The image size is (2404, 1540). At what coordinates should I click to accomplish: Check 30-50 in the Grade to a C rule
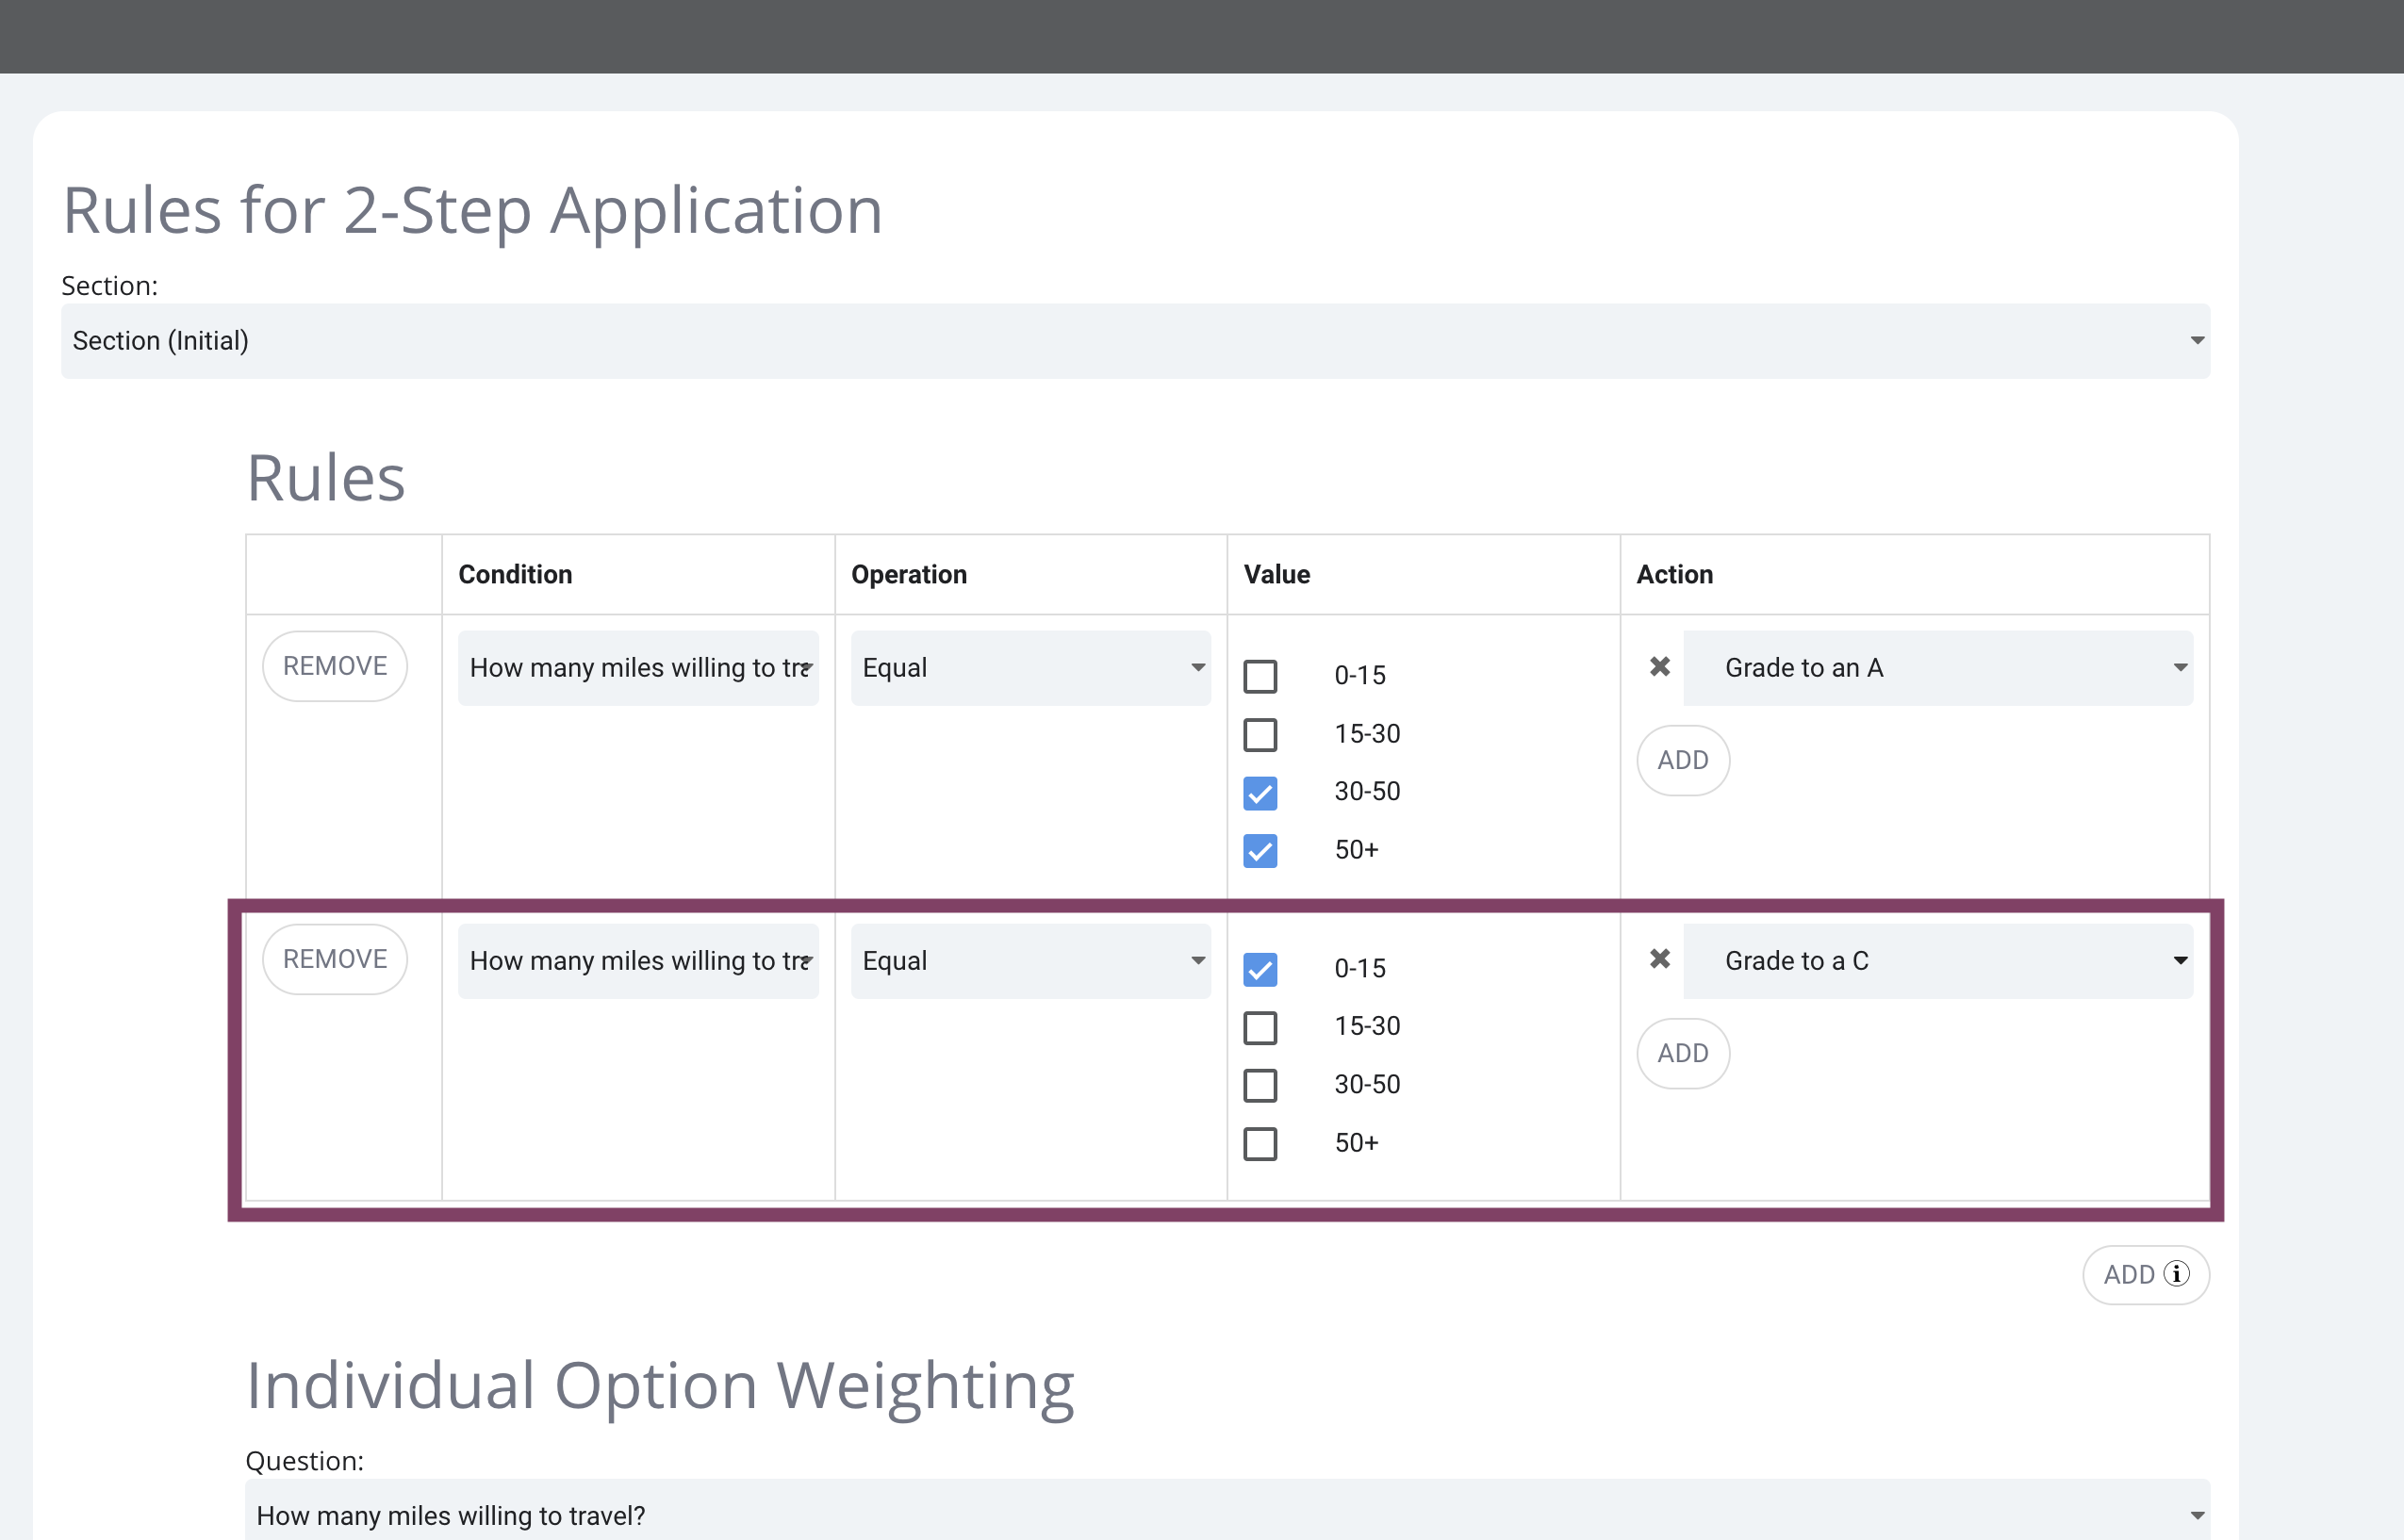click(1260, 1085)
